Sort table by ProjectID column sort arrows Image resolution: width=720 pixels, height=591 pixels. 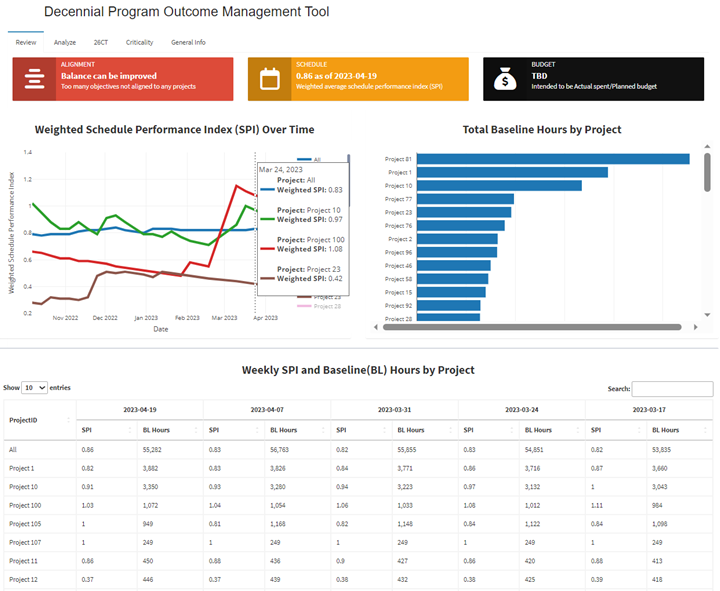[68, 420]
